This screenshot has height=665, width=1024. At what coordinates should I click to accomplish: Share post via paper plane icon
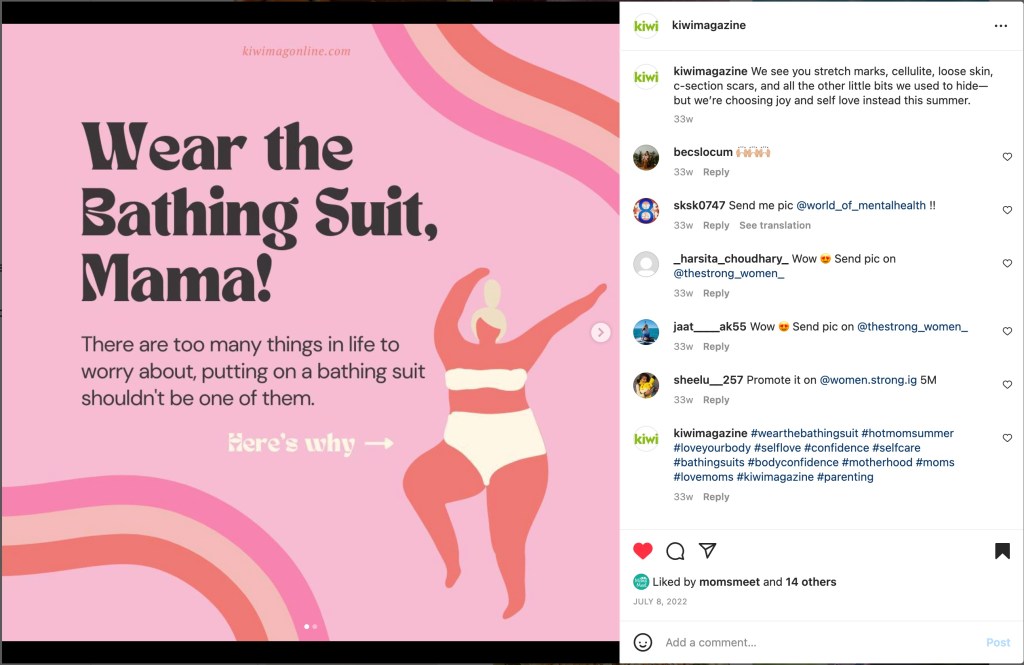[707, 551]
